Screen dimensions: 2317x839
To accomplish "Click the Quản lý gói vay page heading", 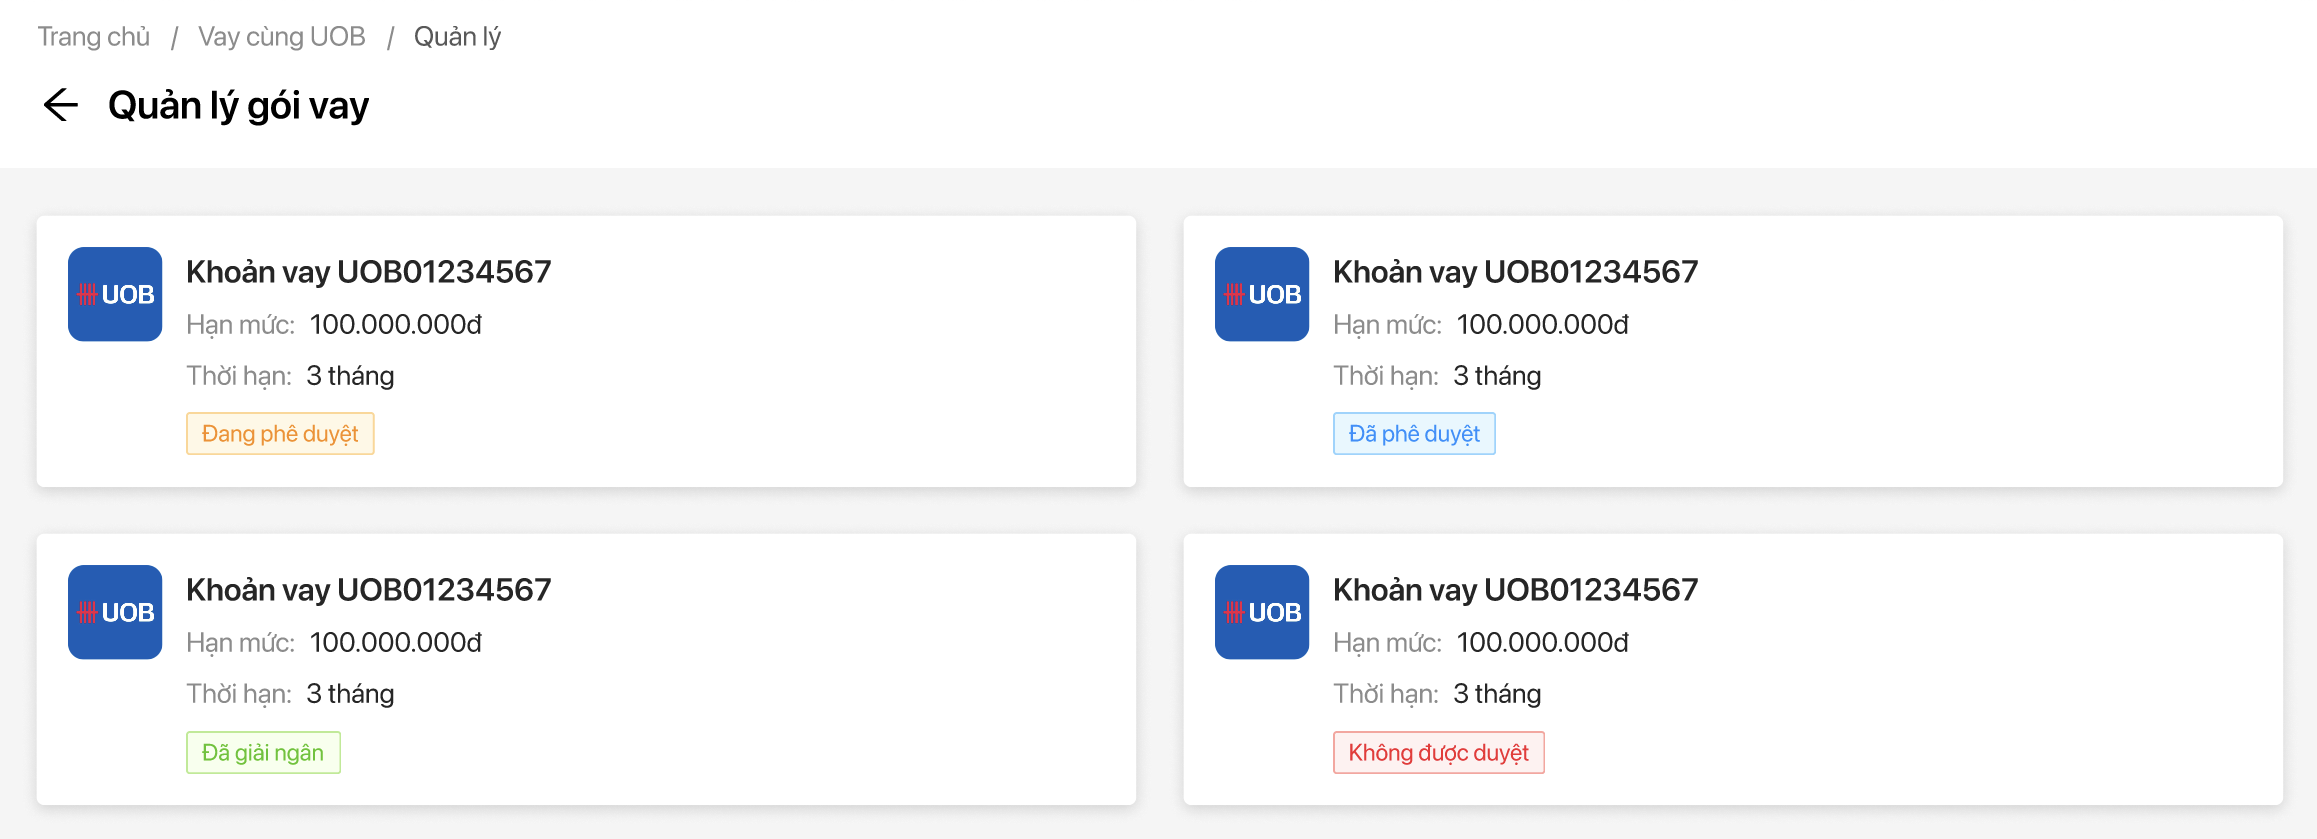I will [239, 106].
